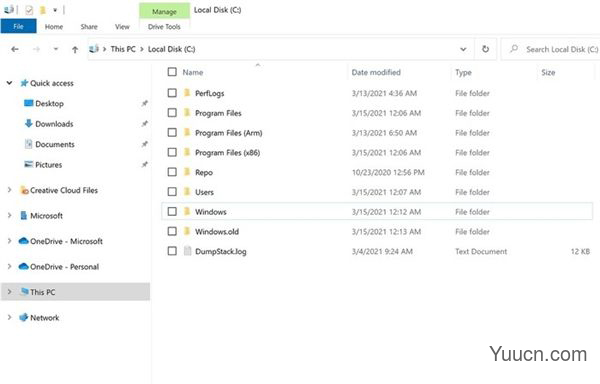600x384 pixels.
Task: Open Downloads in Quick access
Action: pyautogui.click(x=54, y=124)
